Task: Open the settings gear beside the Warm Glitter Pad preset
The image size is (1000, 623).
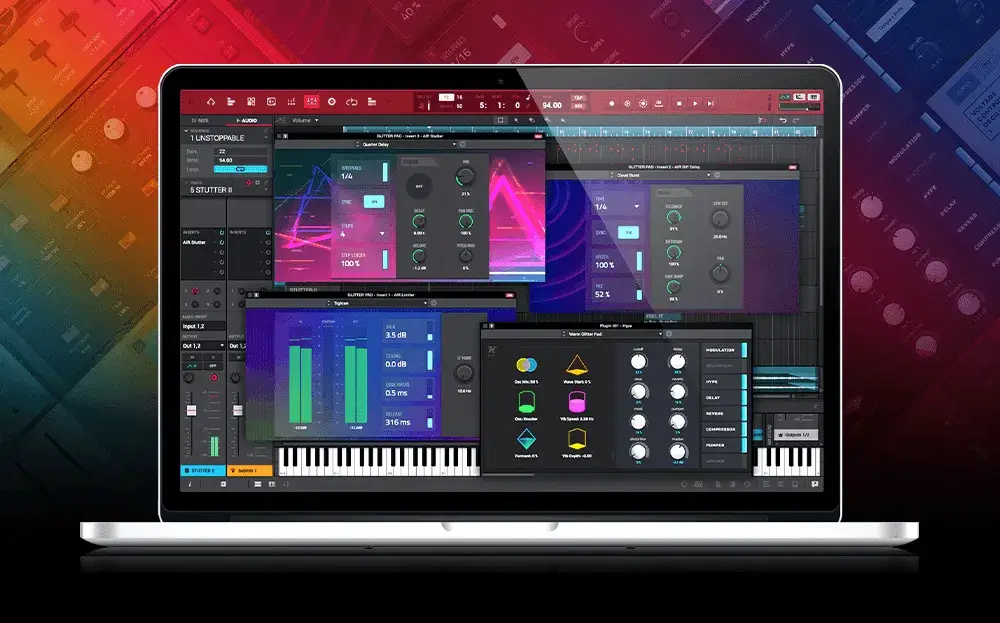Action: click(668, 333)
